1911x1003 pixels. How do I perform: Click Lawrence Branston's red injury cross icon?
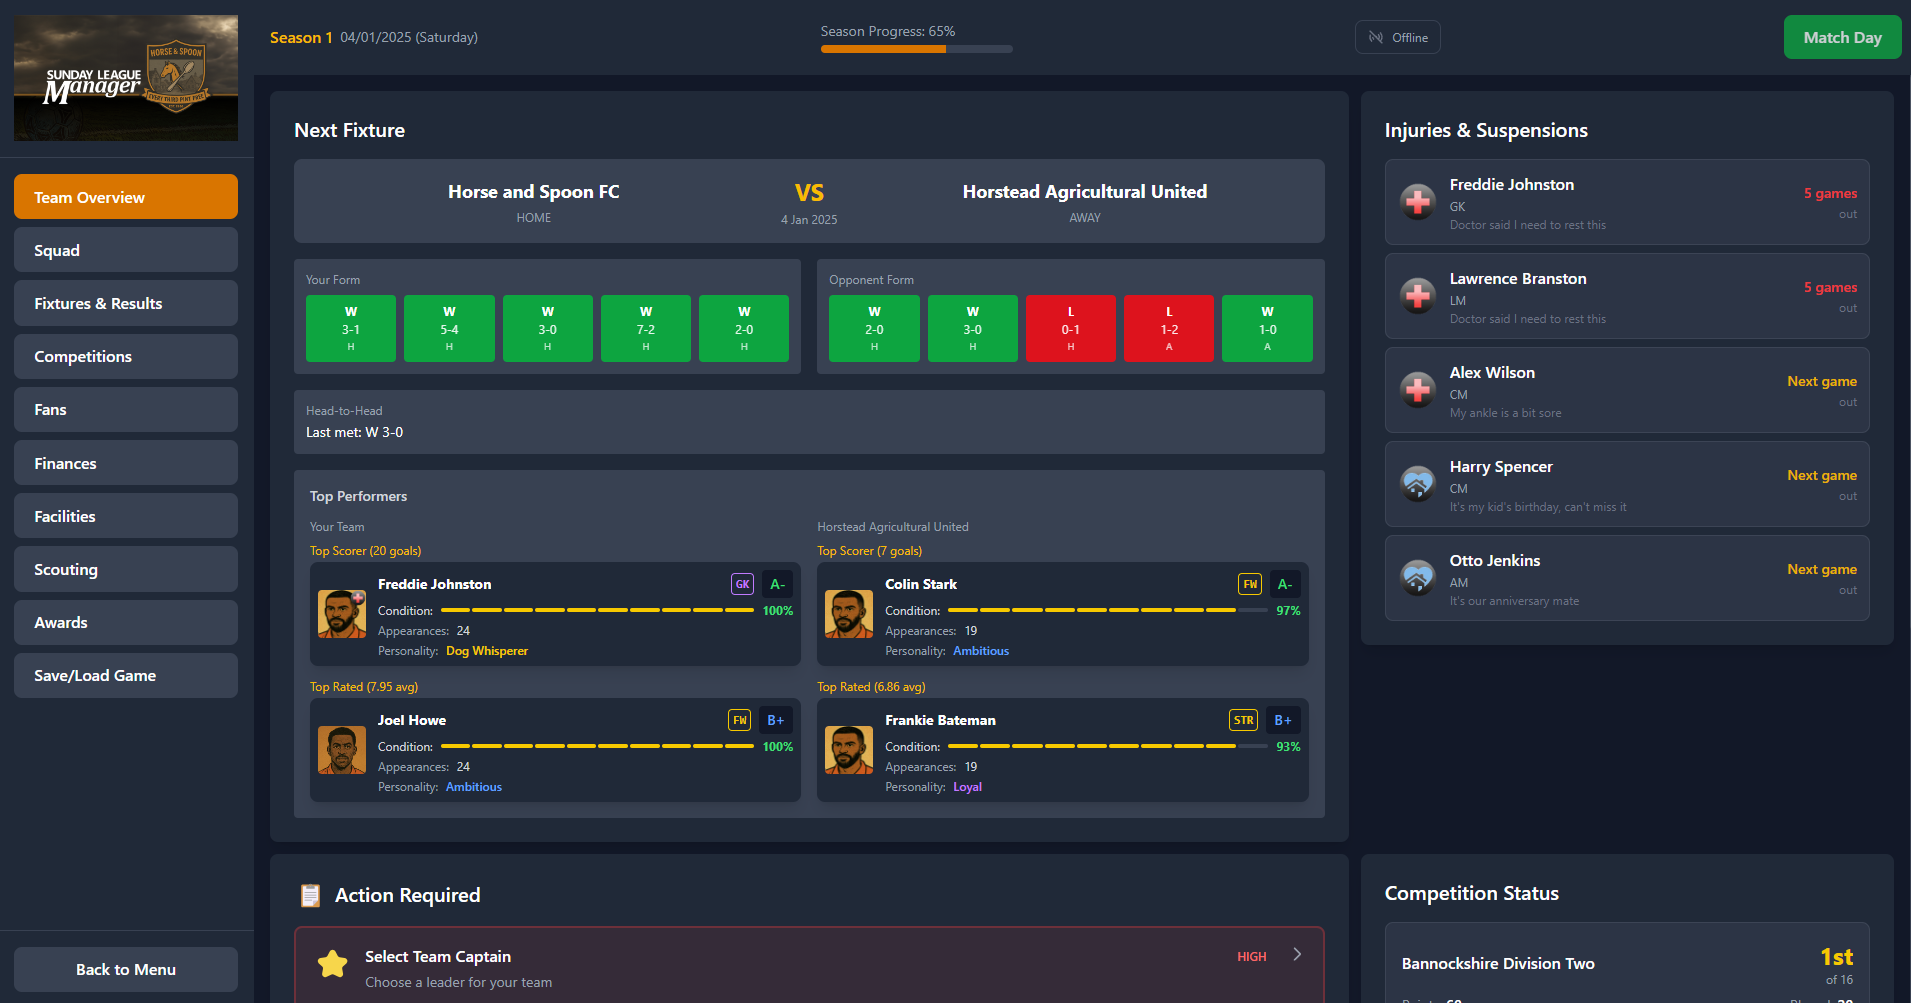[1418, 296]
